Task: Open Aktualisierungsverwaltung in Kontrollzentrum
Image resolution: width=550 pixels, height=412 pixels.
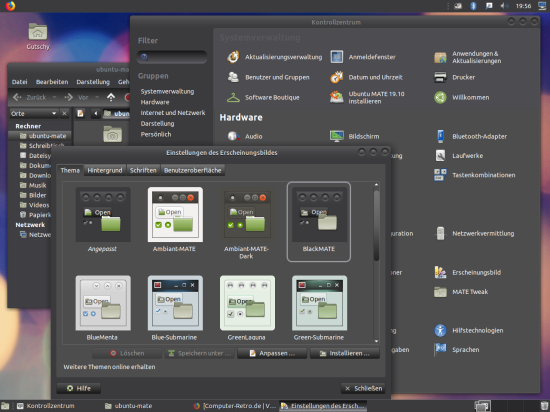Action: 233,57
